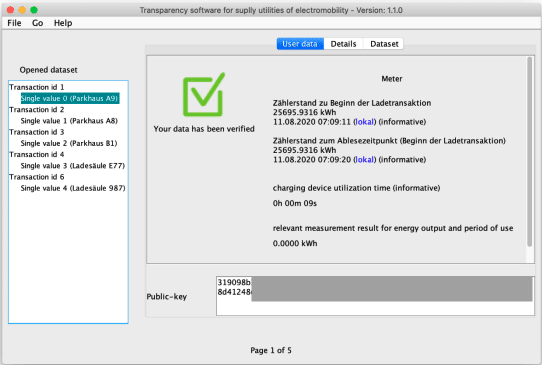
Task: Switch to the Dataset tab
Action: coord(384,44)
